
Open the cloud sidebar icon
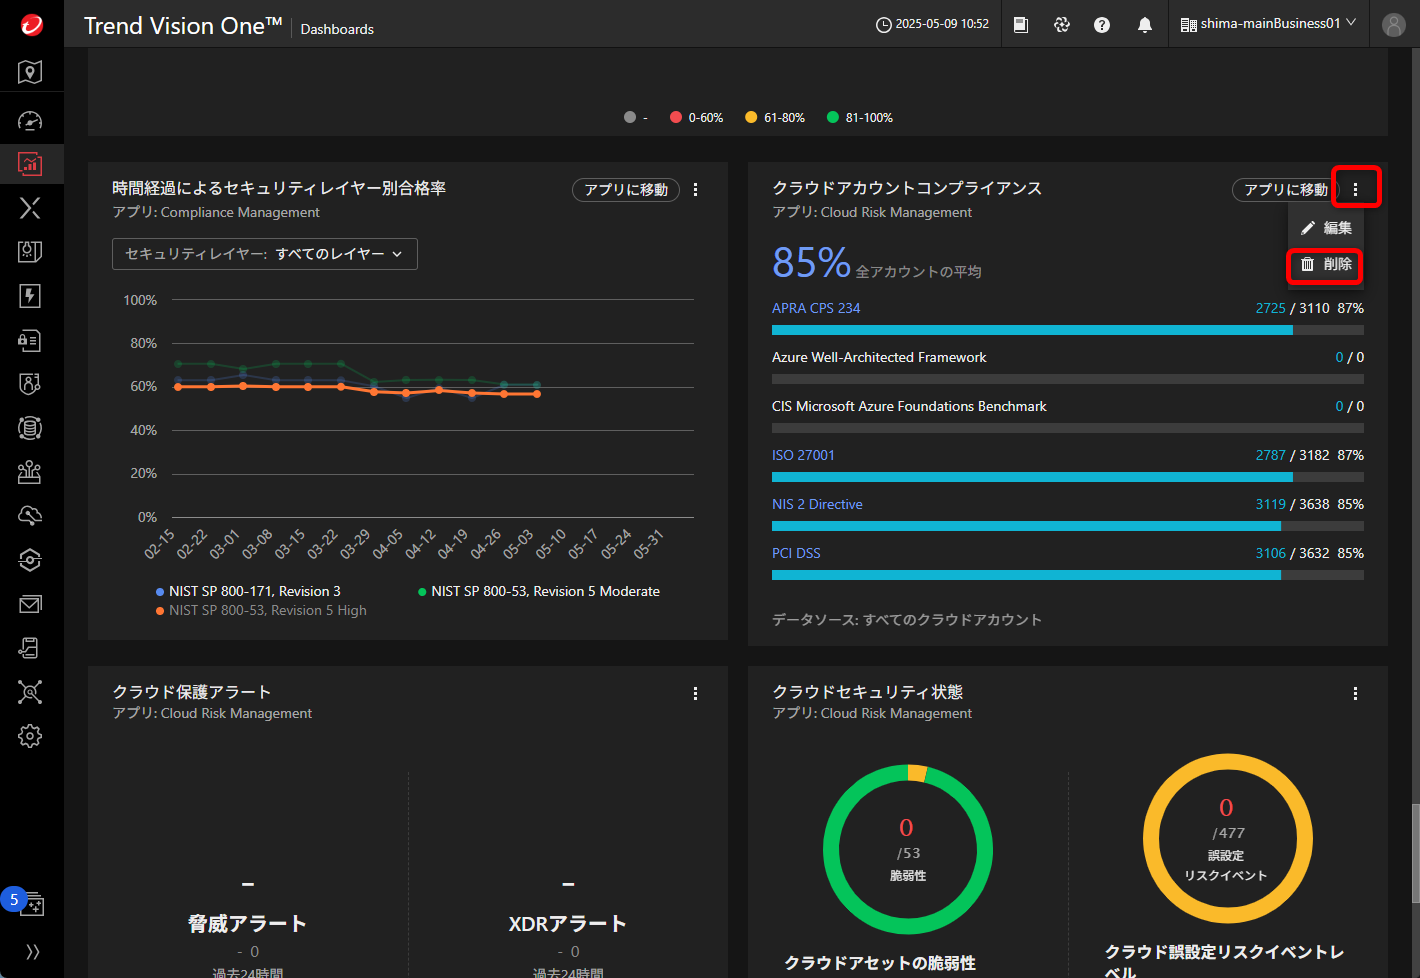pyautogui.click(x=30, y=516)
